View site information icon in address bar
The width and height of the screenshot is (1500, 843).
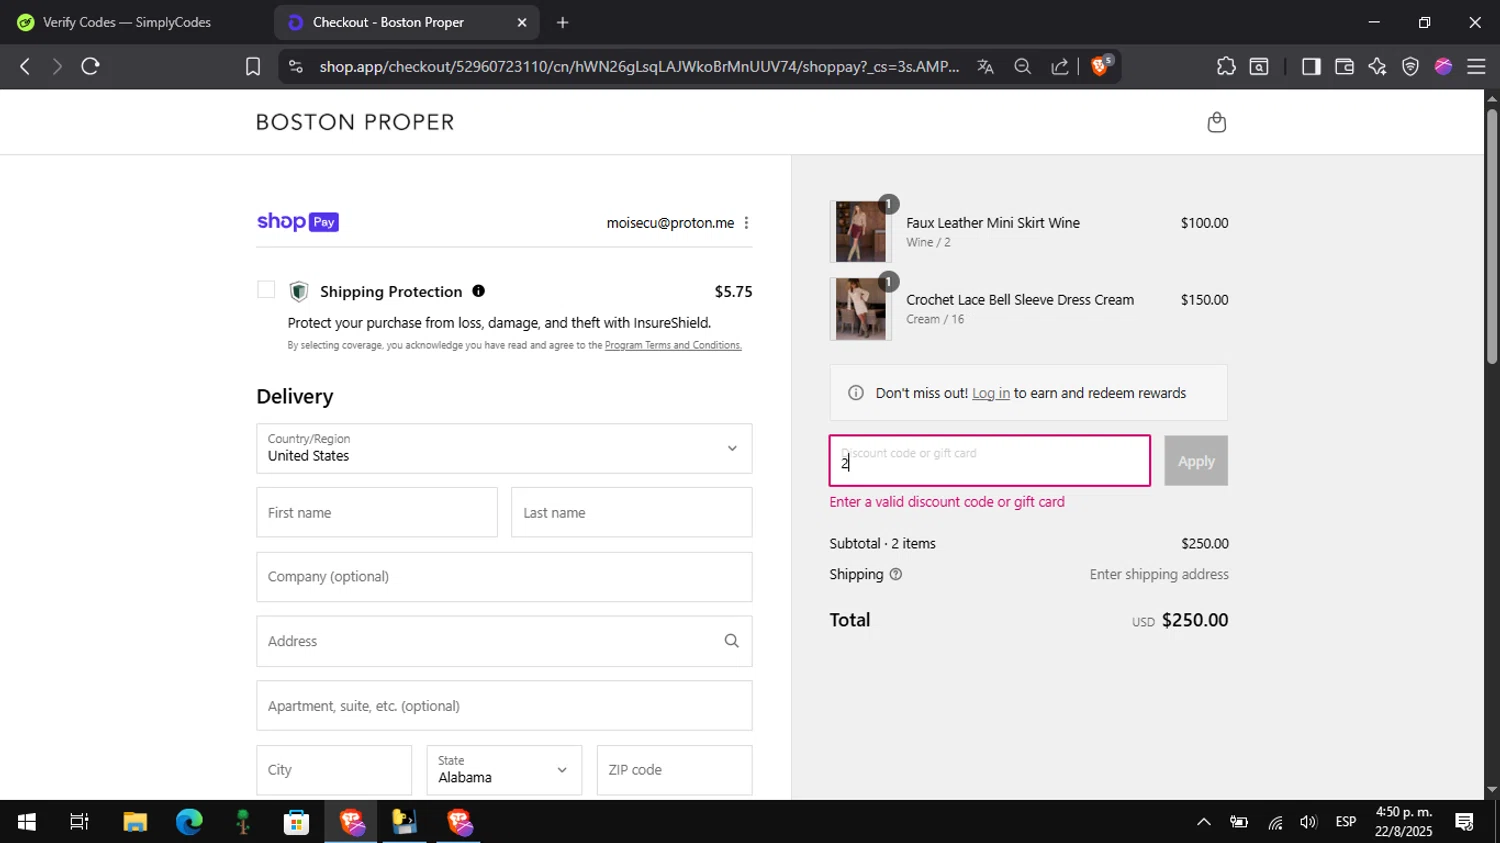pos(295,66)
